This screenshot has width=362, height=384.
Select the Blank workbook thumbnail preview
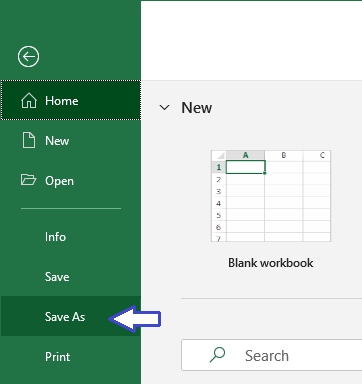point(271,196)
